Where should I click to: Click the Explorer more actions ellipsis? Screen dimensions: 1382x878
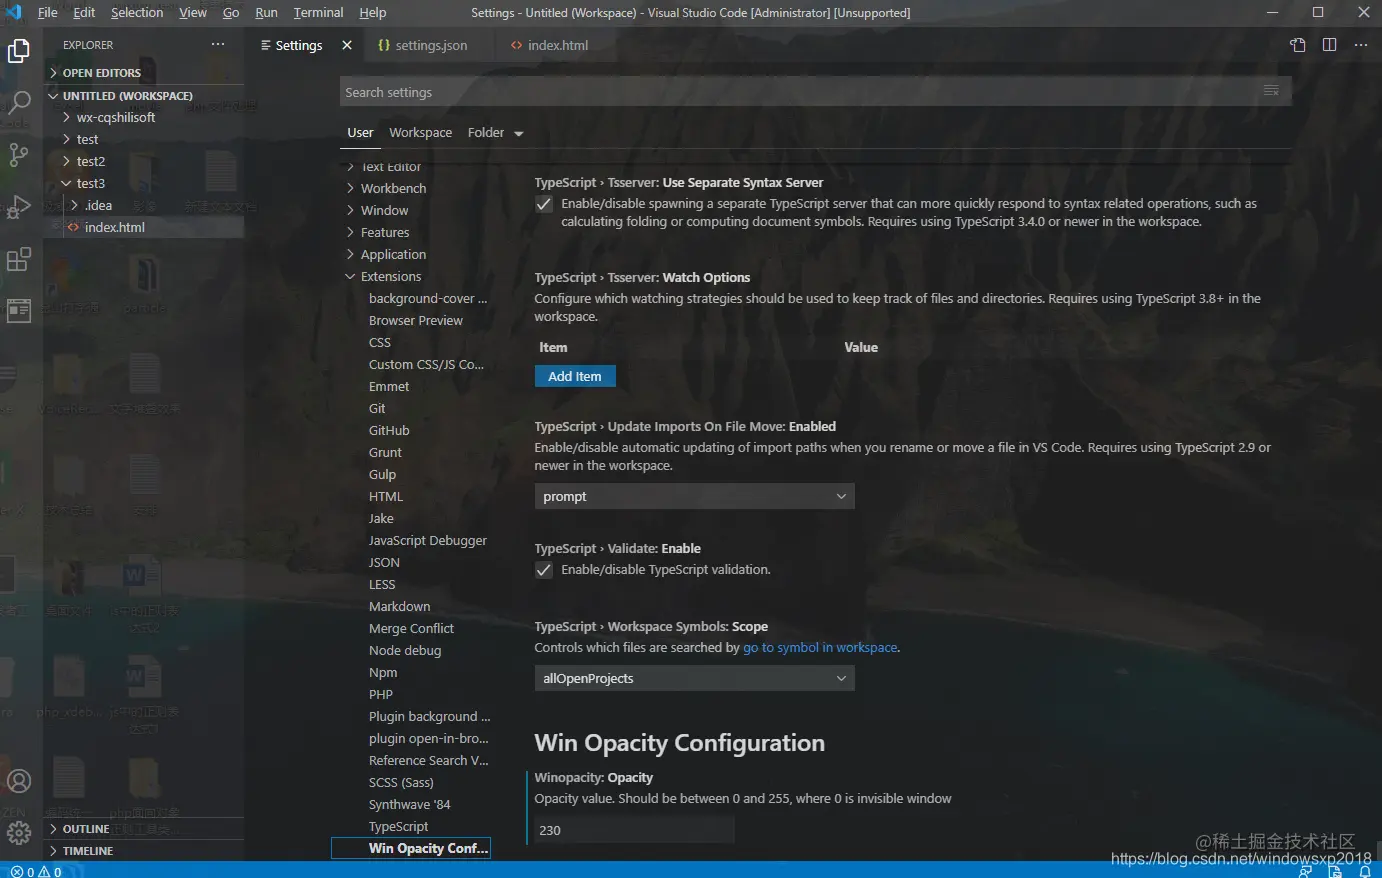(218, 45)
